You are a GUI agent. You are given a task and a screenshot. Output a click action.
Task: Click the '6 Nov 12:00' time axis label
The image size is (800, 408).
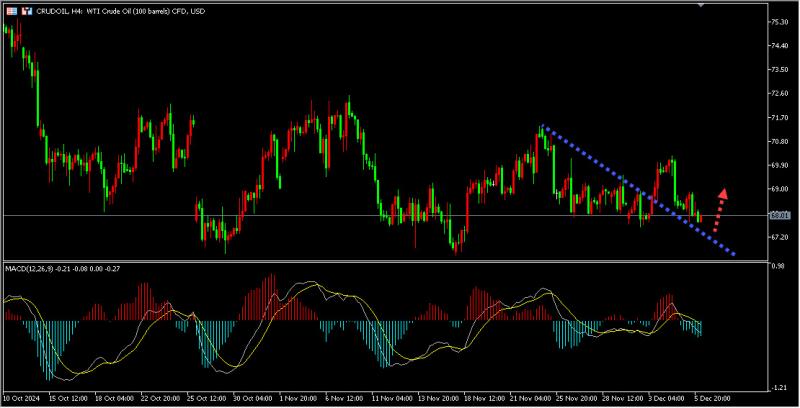[344, 398]
